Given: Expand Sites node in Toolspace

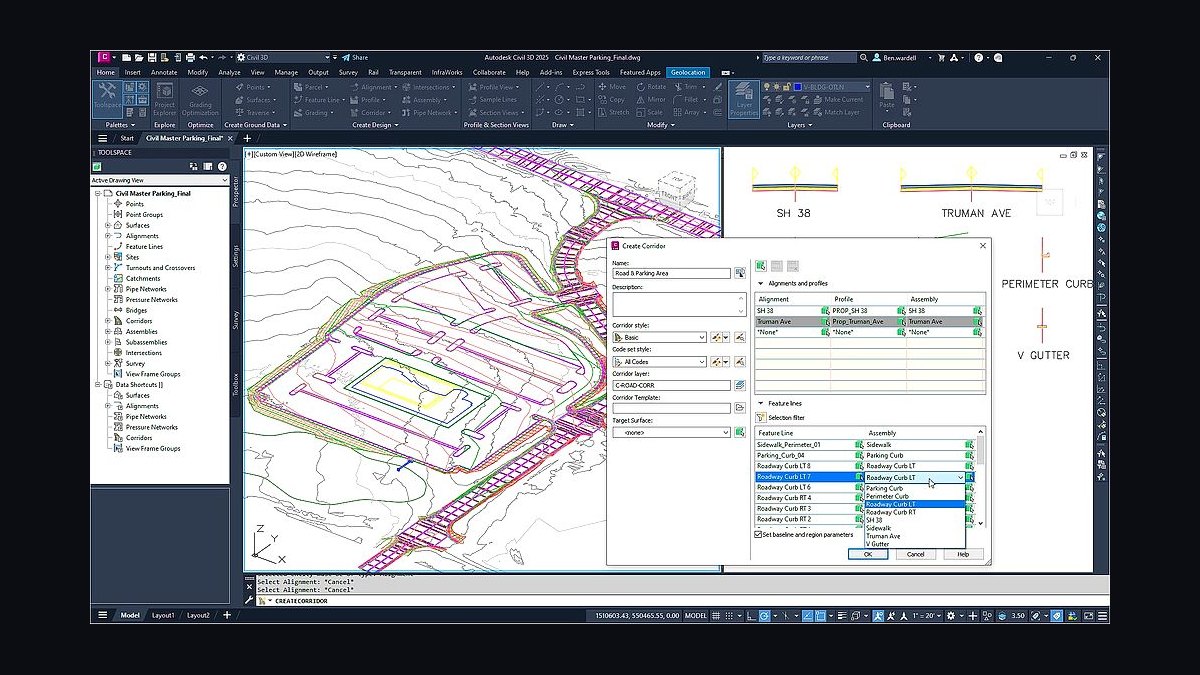Looking at the screenshot, I should tap(108, 257).
